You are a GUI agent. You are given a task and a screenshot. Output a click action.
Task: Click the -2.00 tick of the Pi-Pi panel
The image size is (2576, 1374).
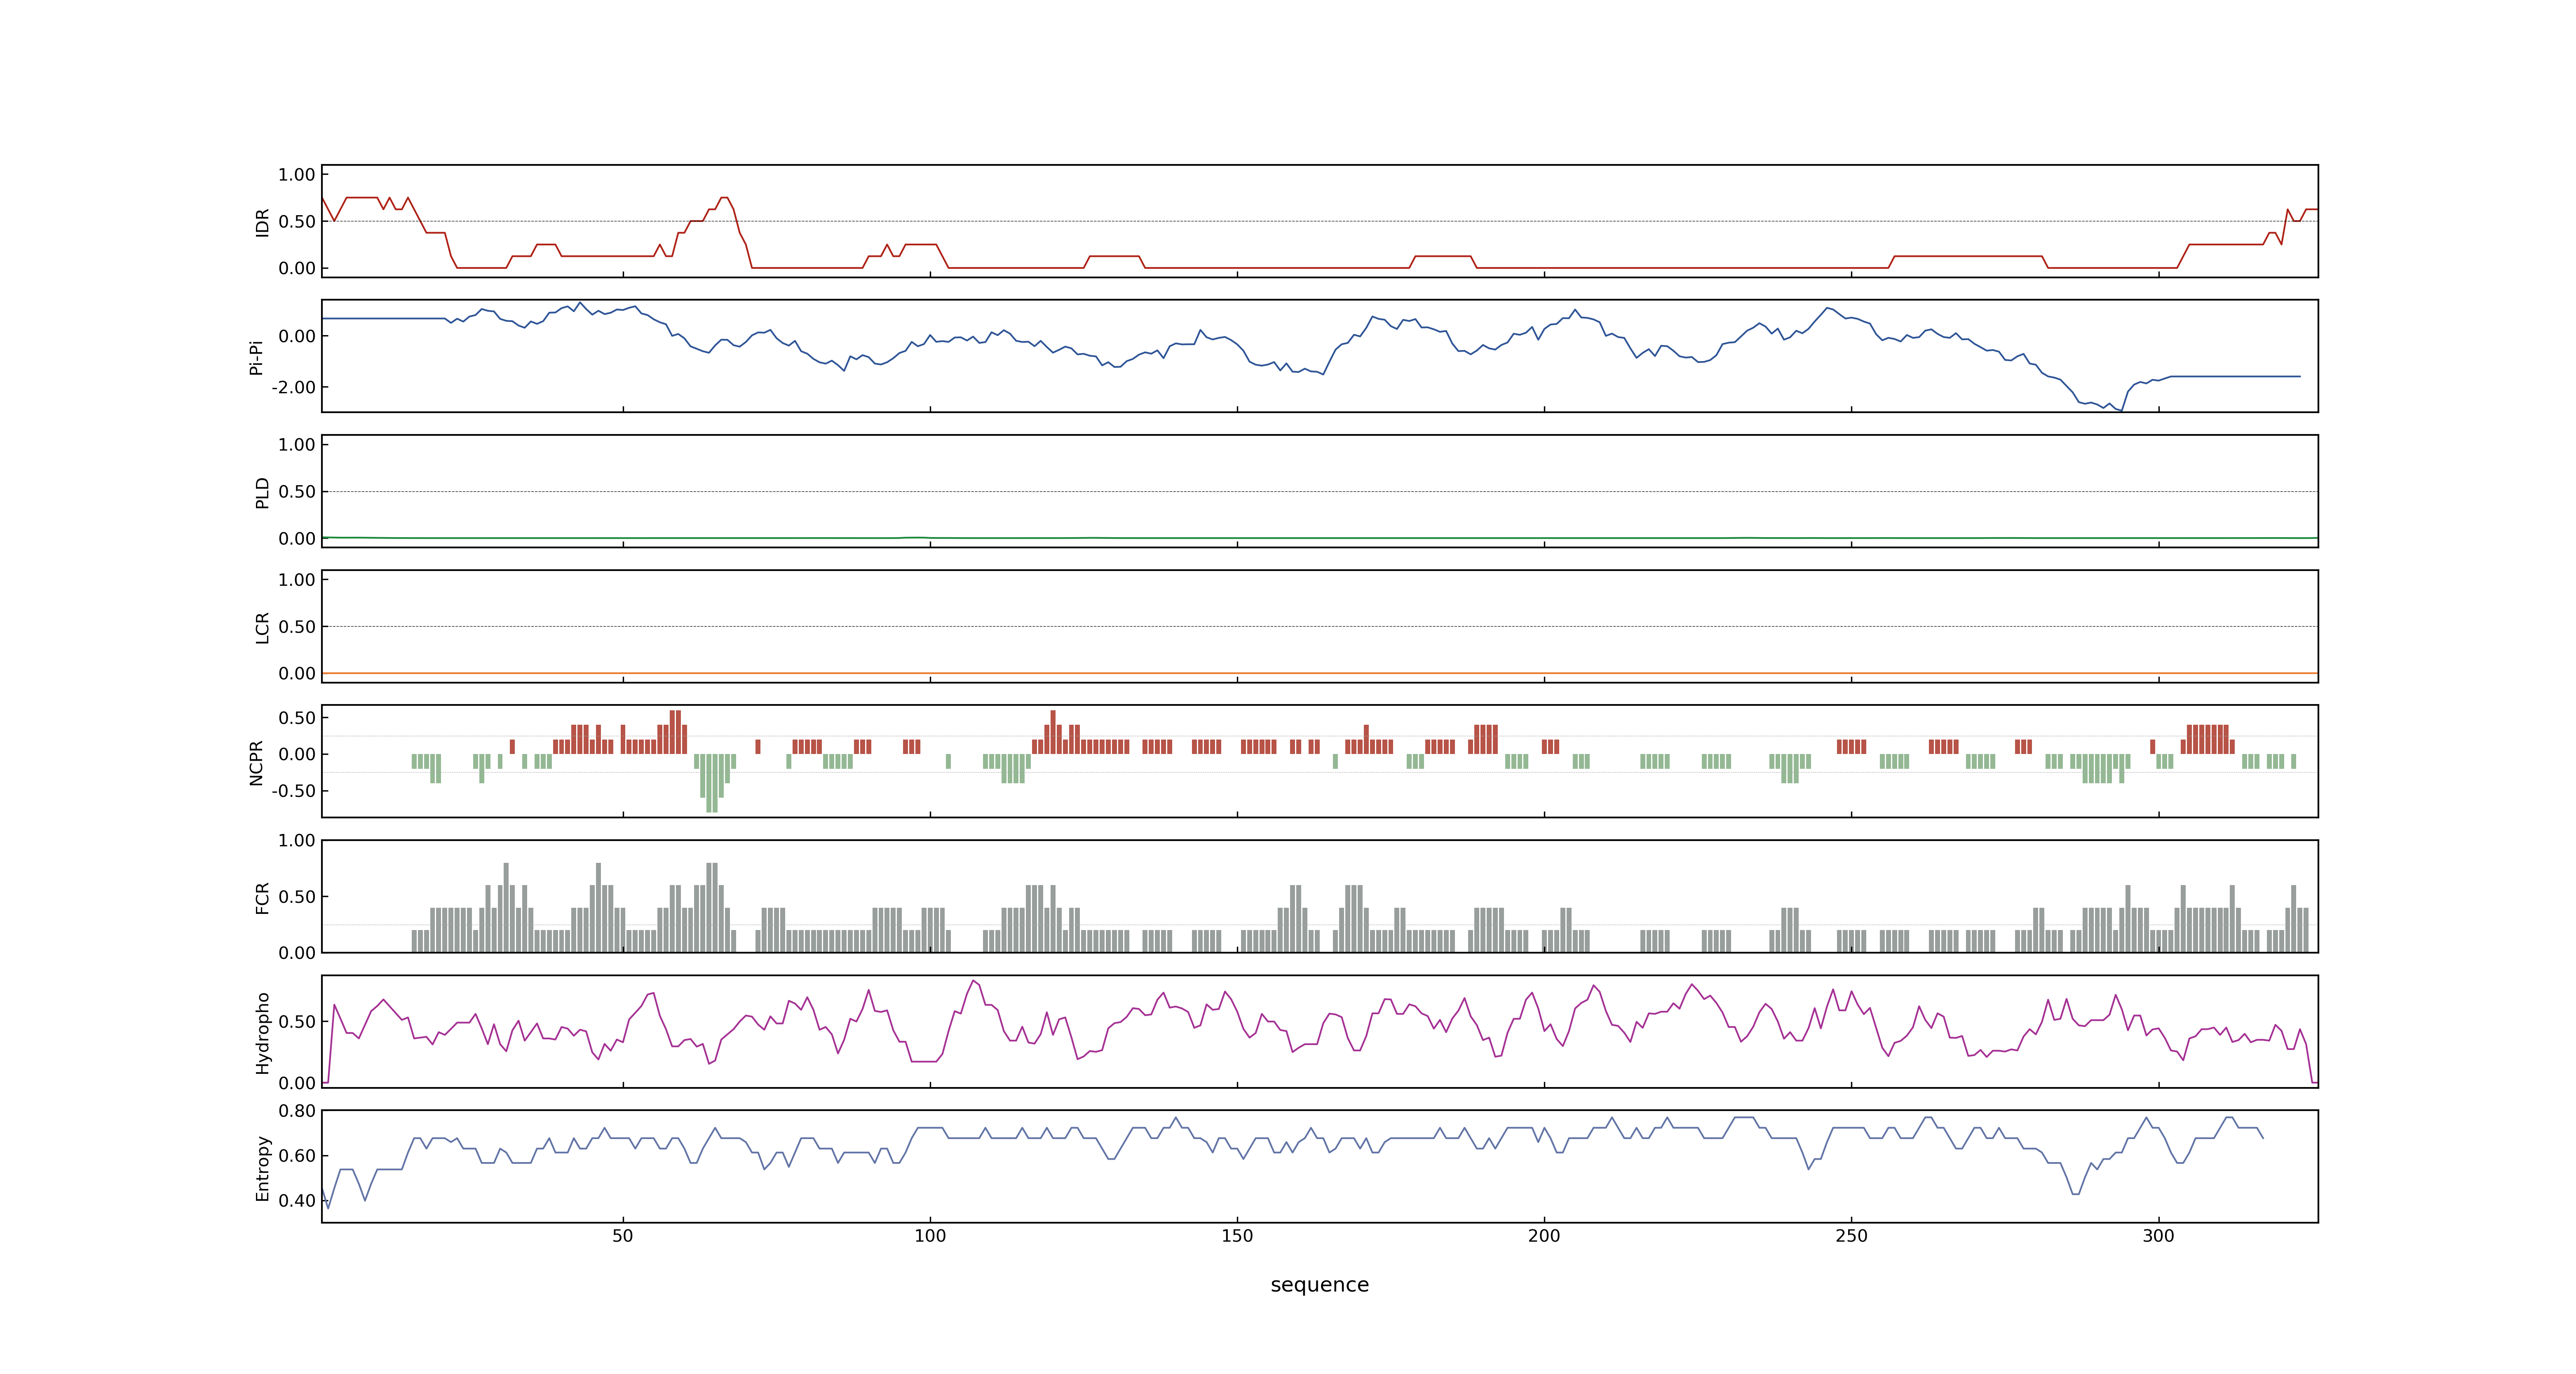point(293,387)
